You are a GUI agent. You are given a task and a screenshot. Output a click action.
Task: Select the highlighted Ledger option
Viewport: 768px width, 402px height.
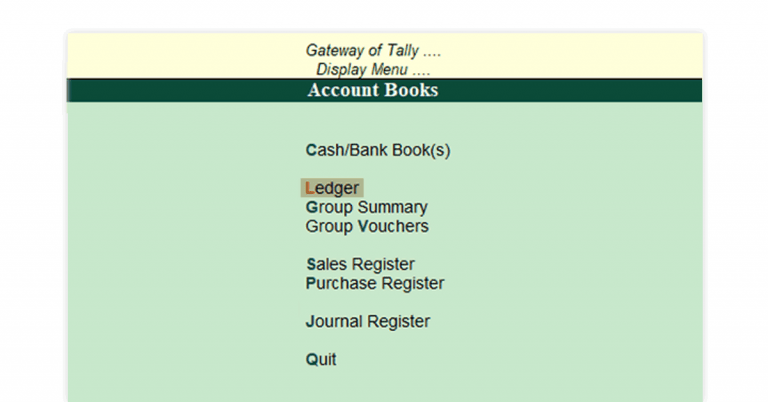click(x=332, y=188)
